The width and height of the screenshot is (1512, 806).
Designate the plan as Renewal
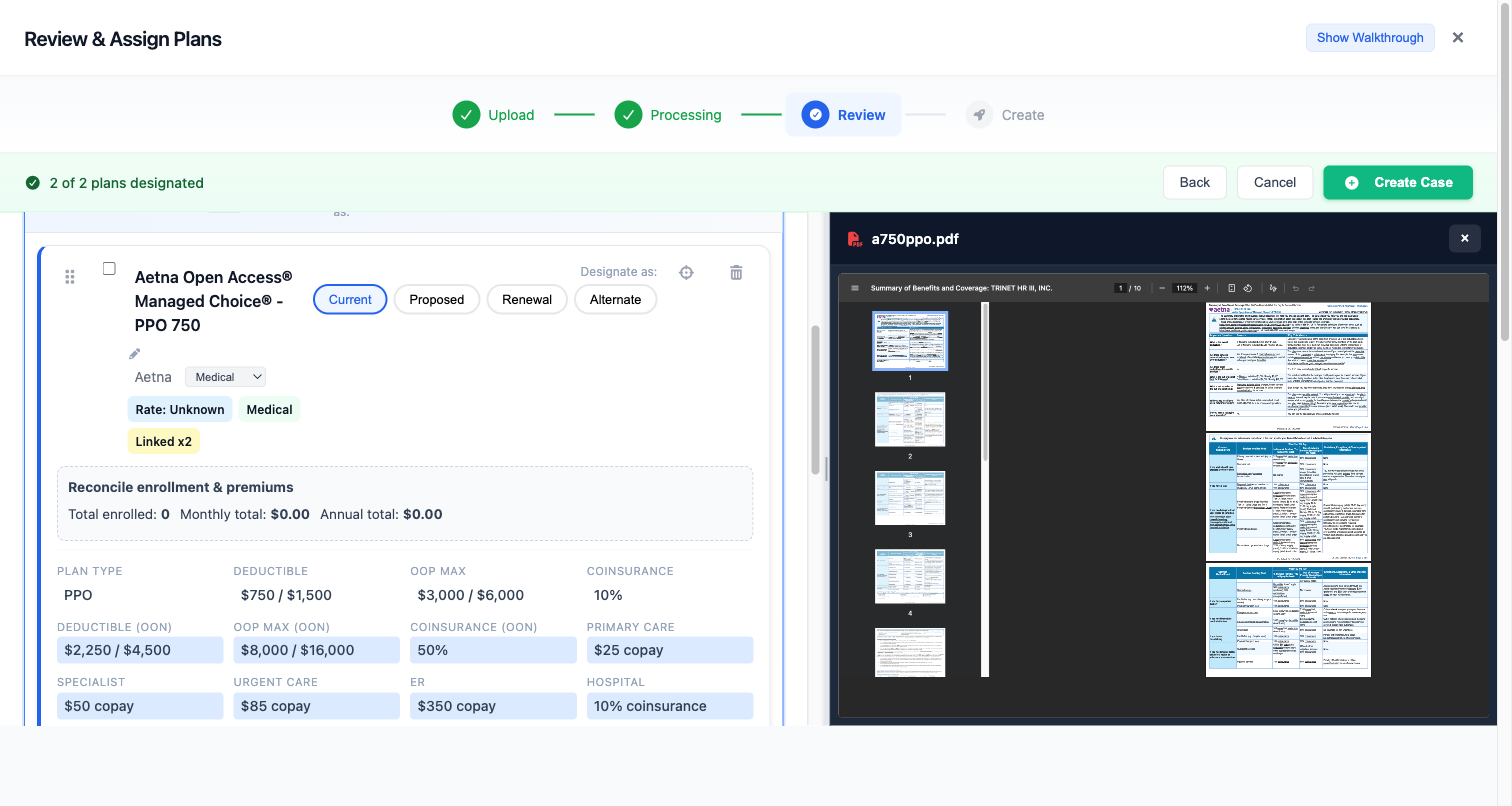527,300
